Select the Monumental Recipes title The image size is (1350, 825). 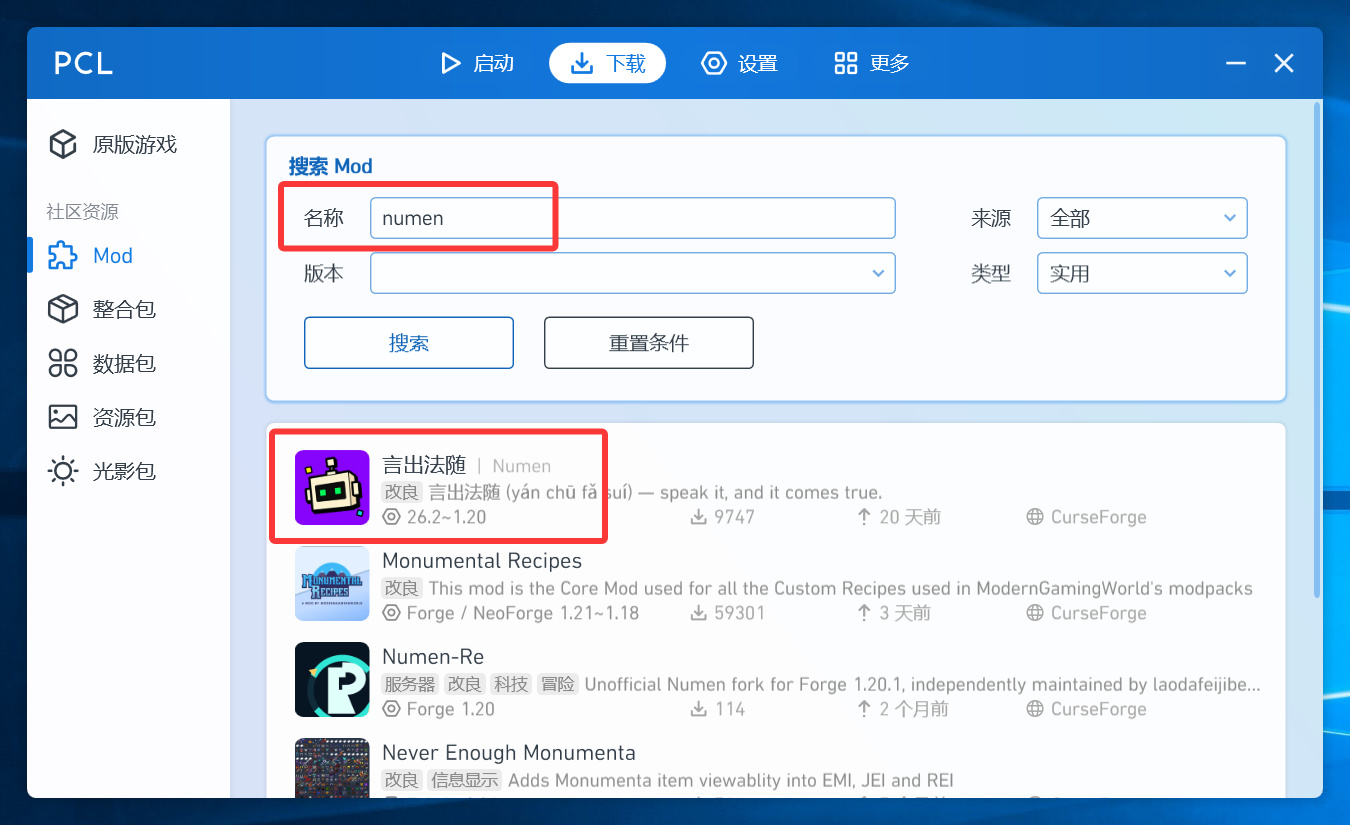point(482,561)
